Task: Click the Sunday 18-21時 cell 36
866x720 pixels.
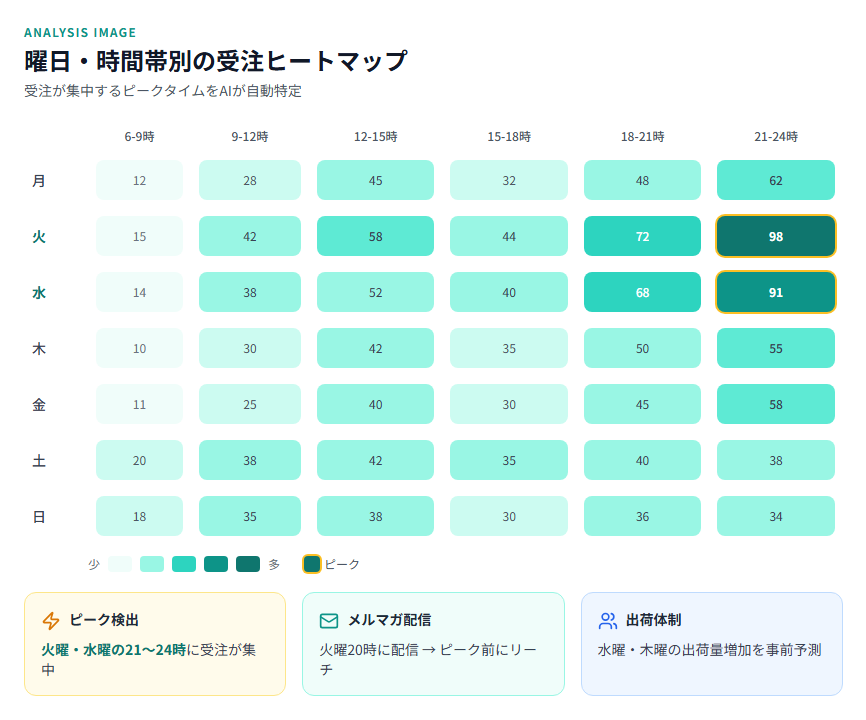Action: 642,516
